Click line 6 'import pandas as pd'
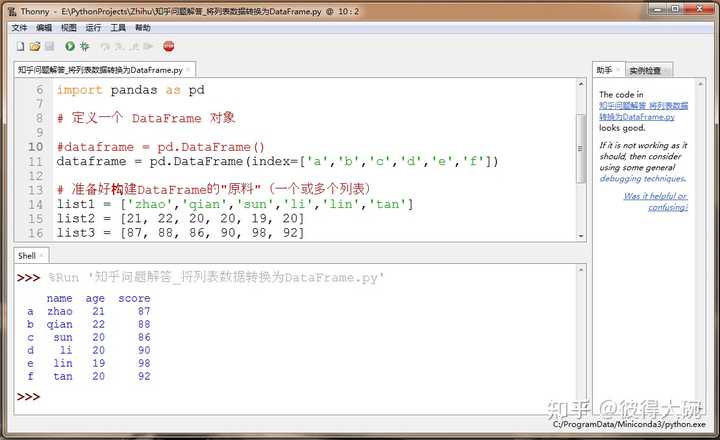720x440 pixels. [130, 90]
